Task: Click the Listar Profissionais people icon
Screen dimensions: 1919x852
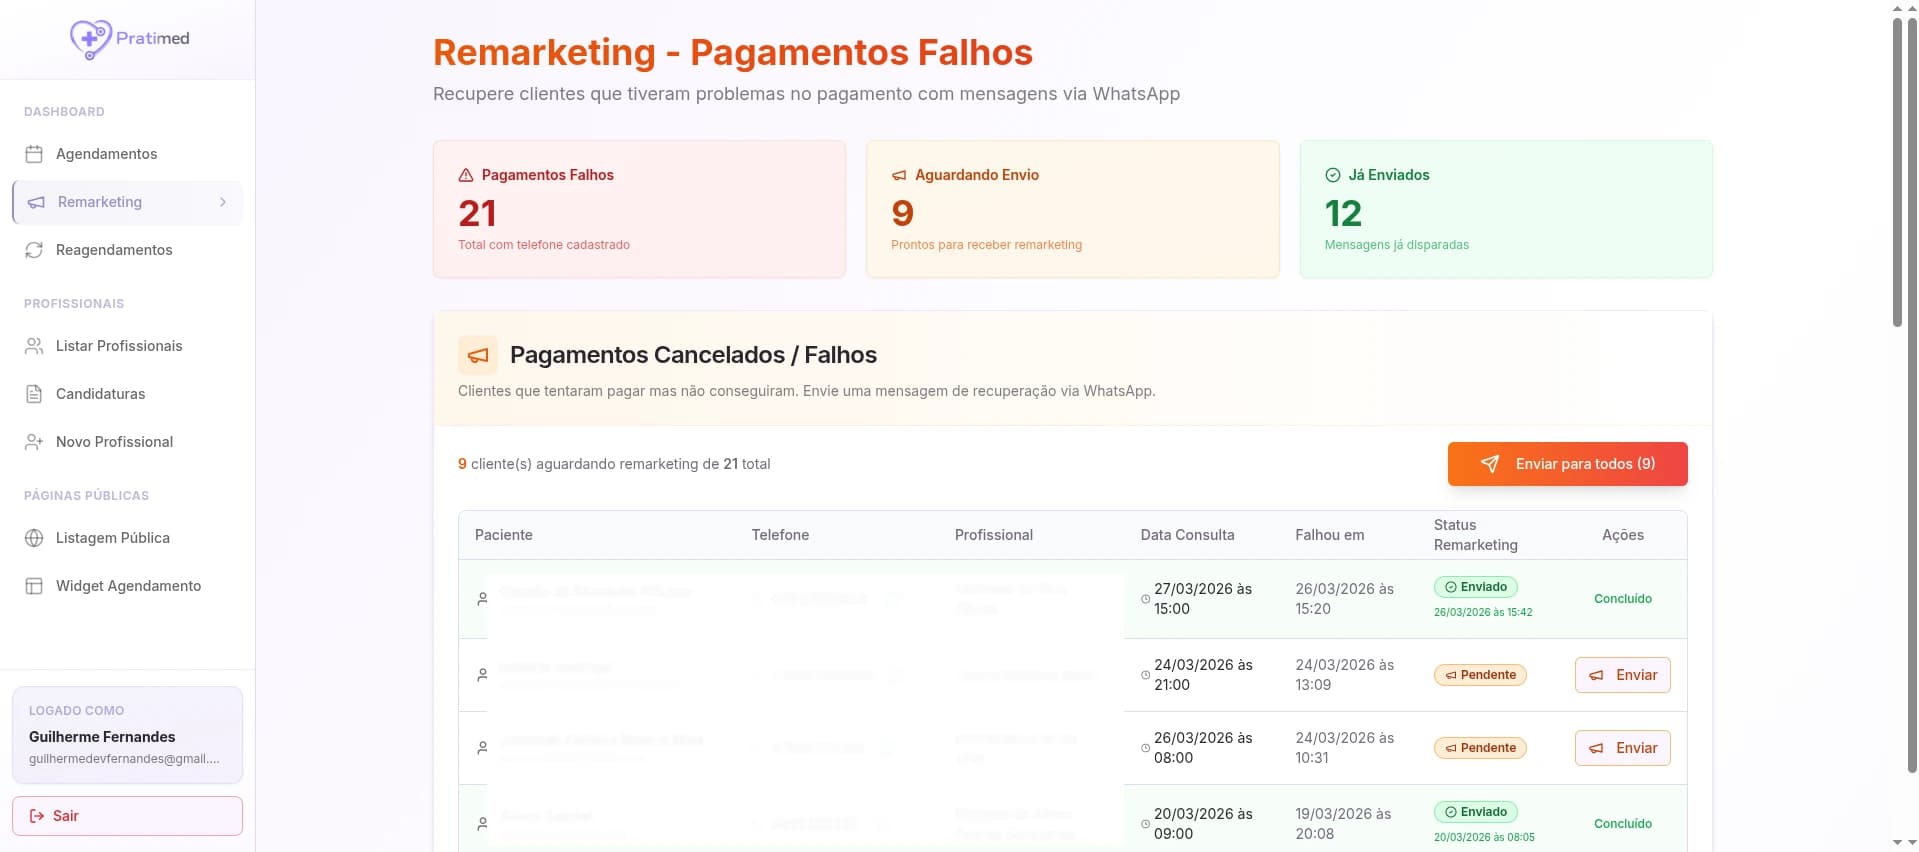Action: point(34,346)
